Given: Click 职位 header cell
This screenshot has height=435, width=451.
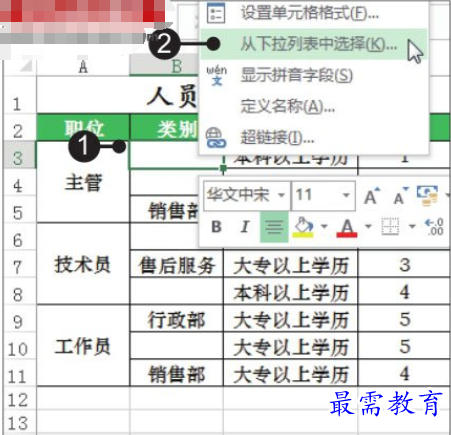Looking at the screenshot, I should click(x=83, y=128).
